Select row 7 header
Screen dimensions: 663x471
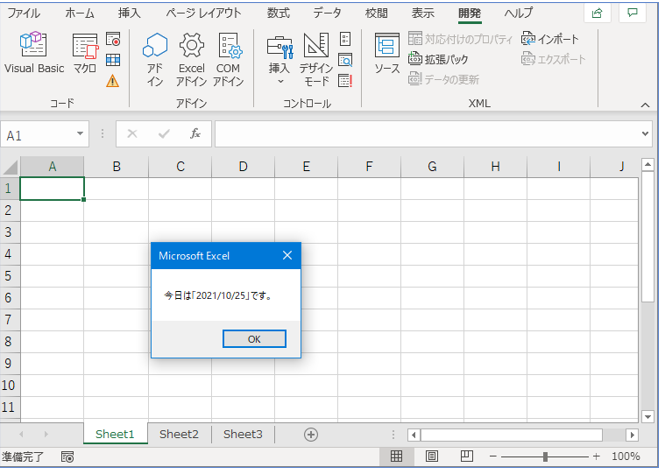point(9,319)
